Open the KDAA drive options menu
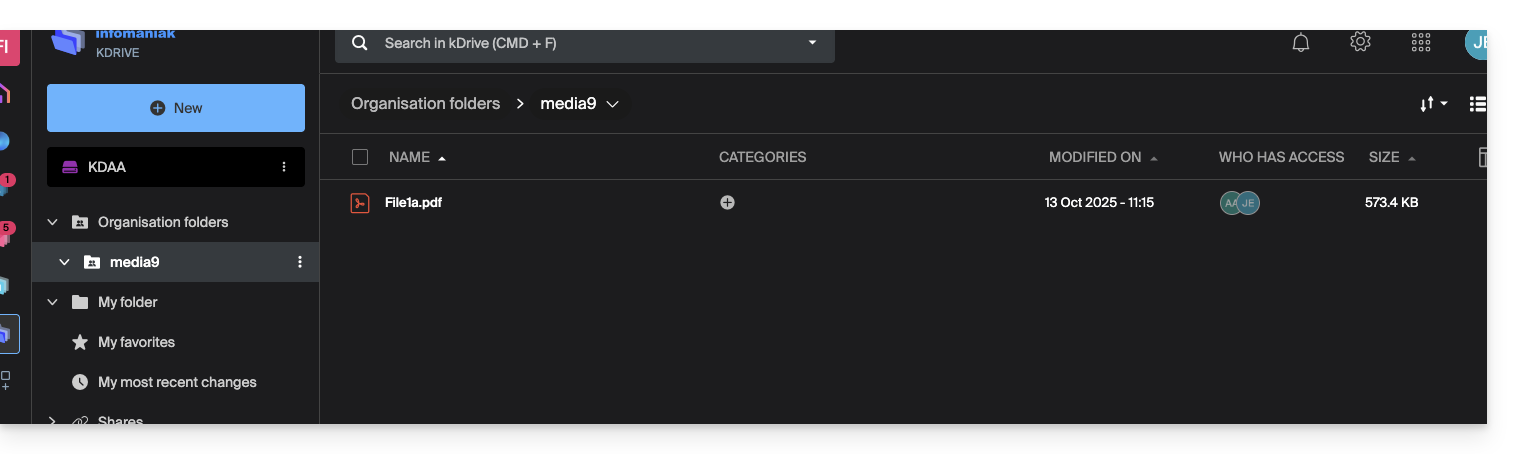The width and height of the screenshot is (1517, 454). [x=284, y=167]
